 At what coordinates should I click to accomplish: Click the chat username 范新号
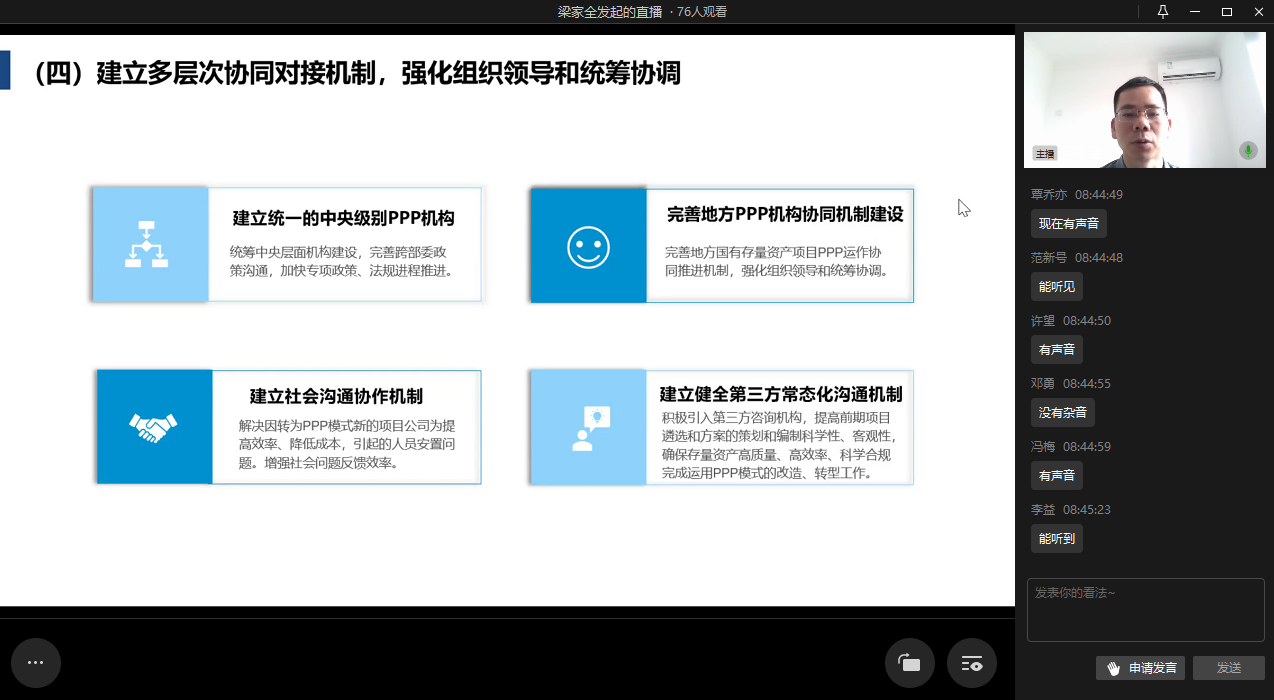1049,258
